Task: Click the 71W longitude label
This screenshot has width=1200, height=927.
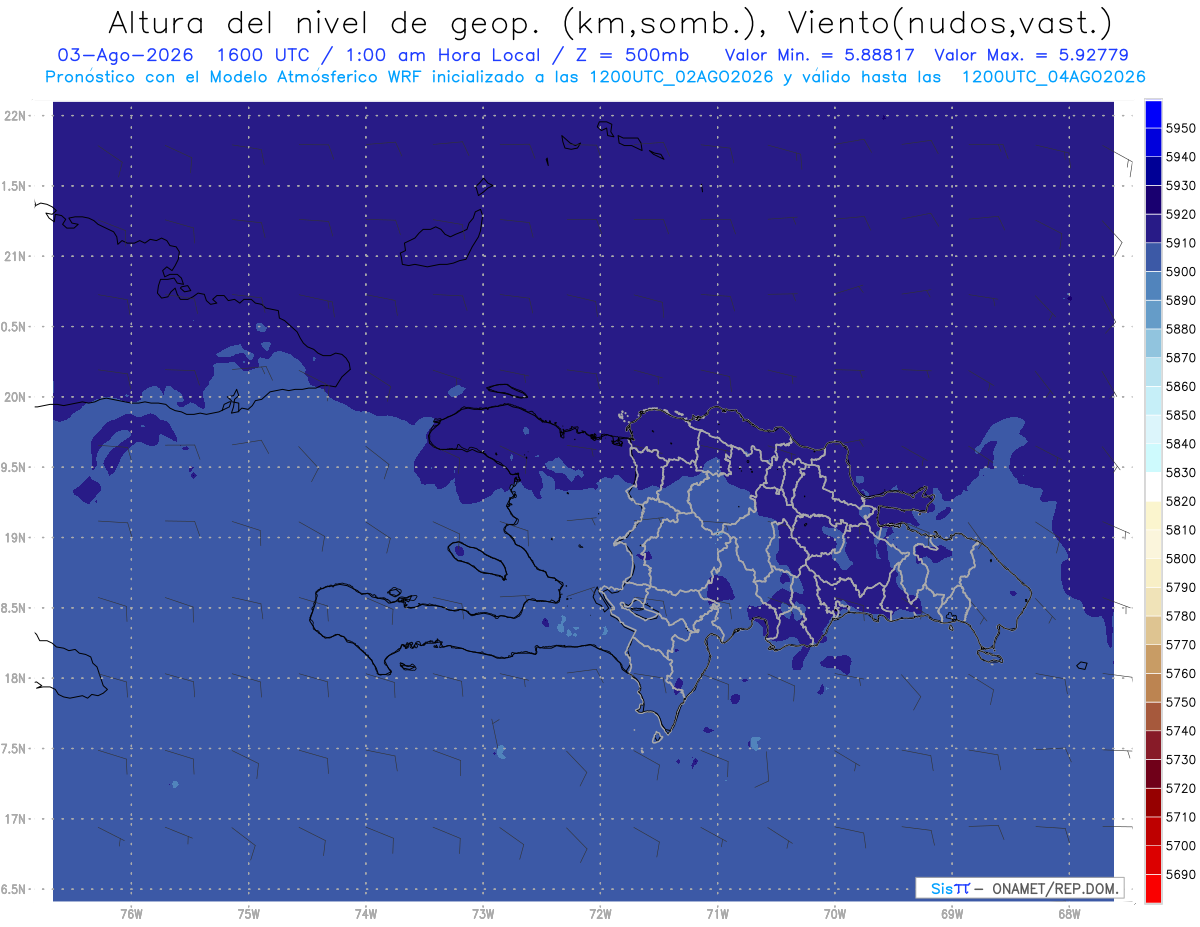Action: (717, 913)
